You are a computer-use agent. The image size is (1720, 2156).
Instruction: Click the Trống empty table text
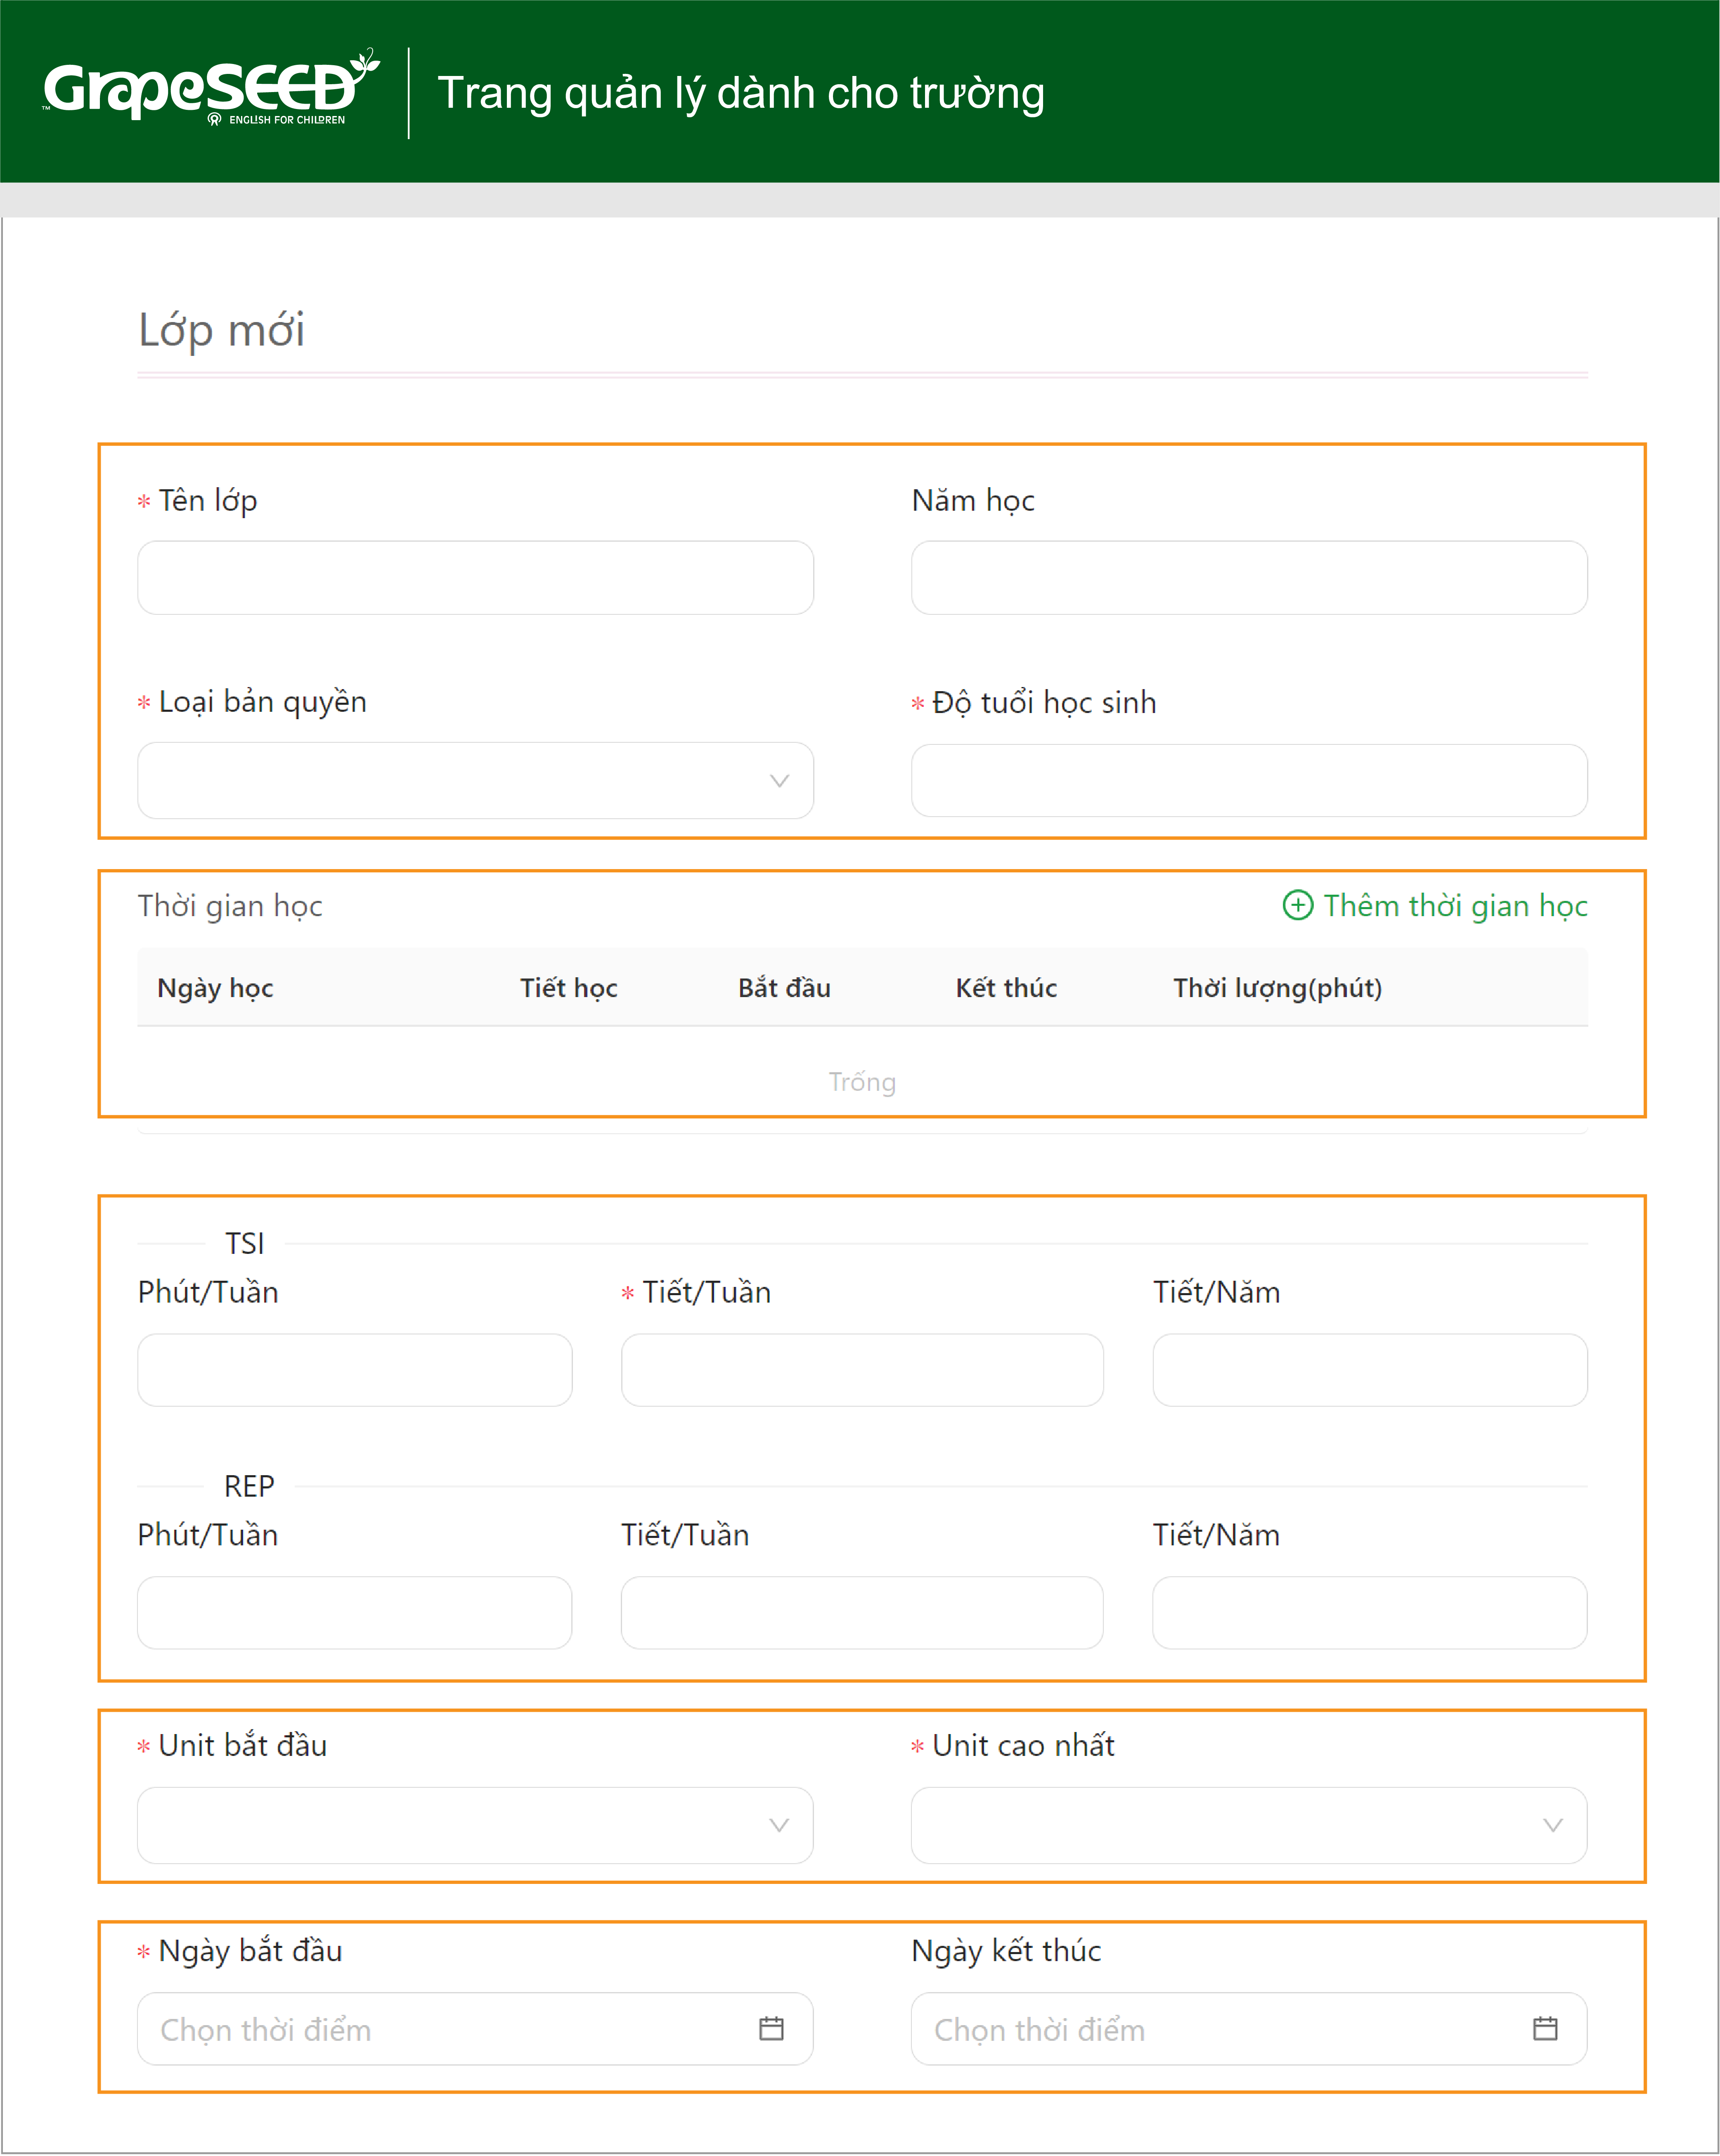[x=862, y=1082]
